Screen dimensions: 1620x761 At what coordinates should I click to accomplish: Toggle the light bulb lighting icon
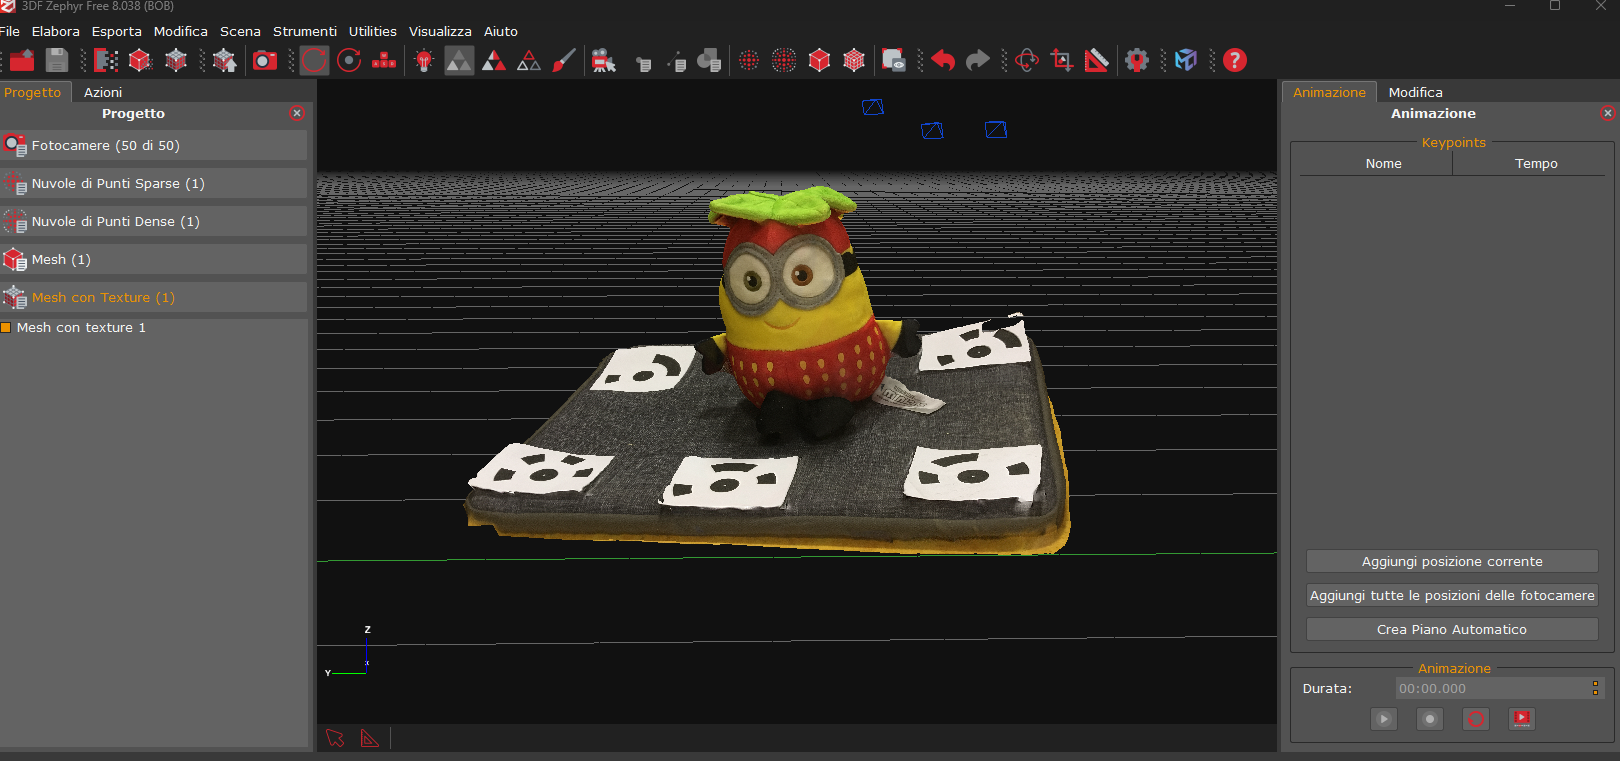coord(424,60)
